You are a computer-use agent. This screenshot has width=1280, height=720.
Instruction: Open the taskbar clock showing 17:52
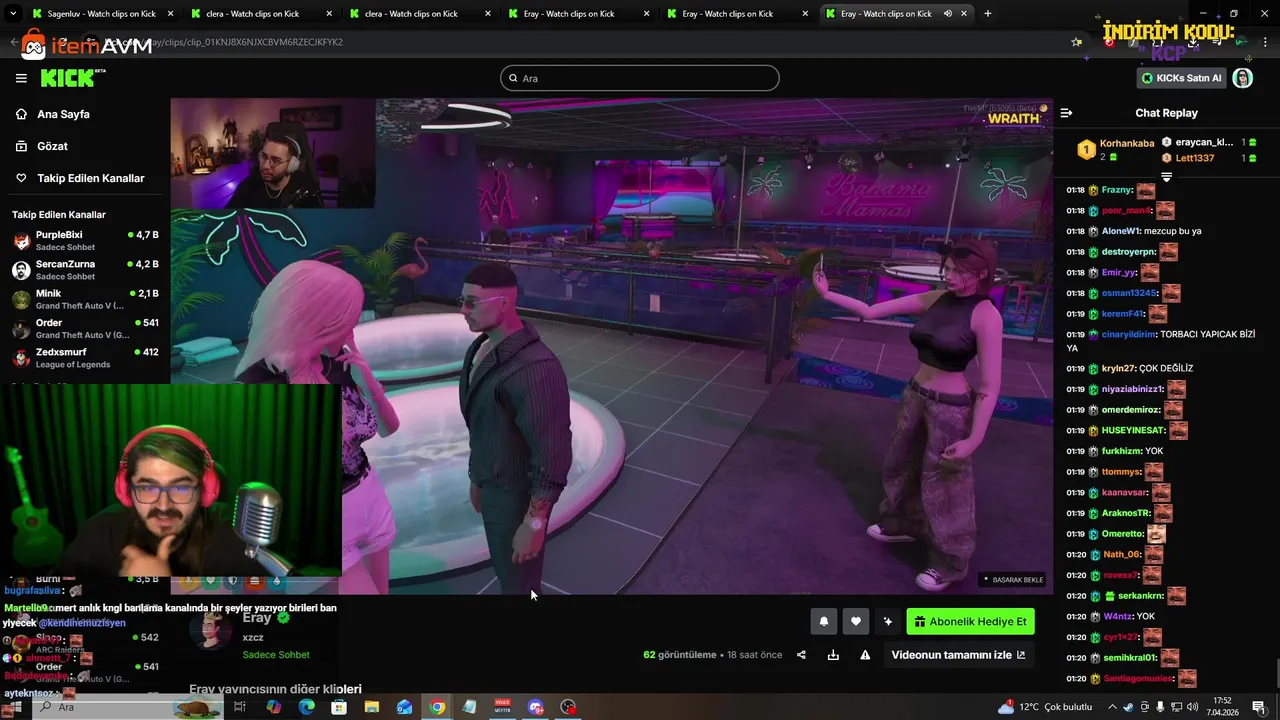(1222, 707)
